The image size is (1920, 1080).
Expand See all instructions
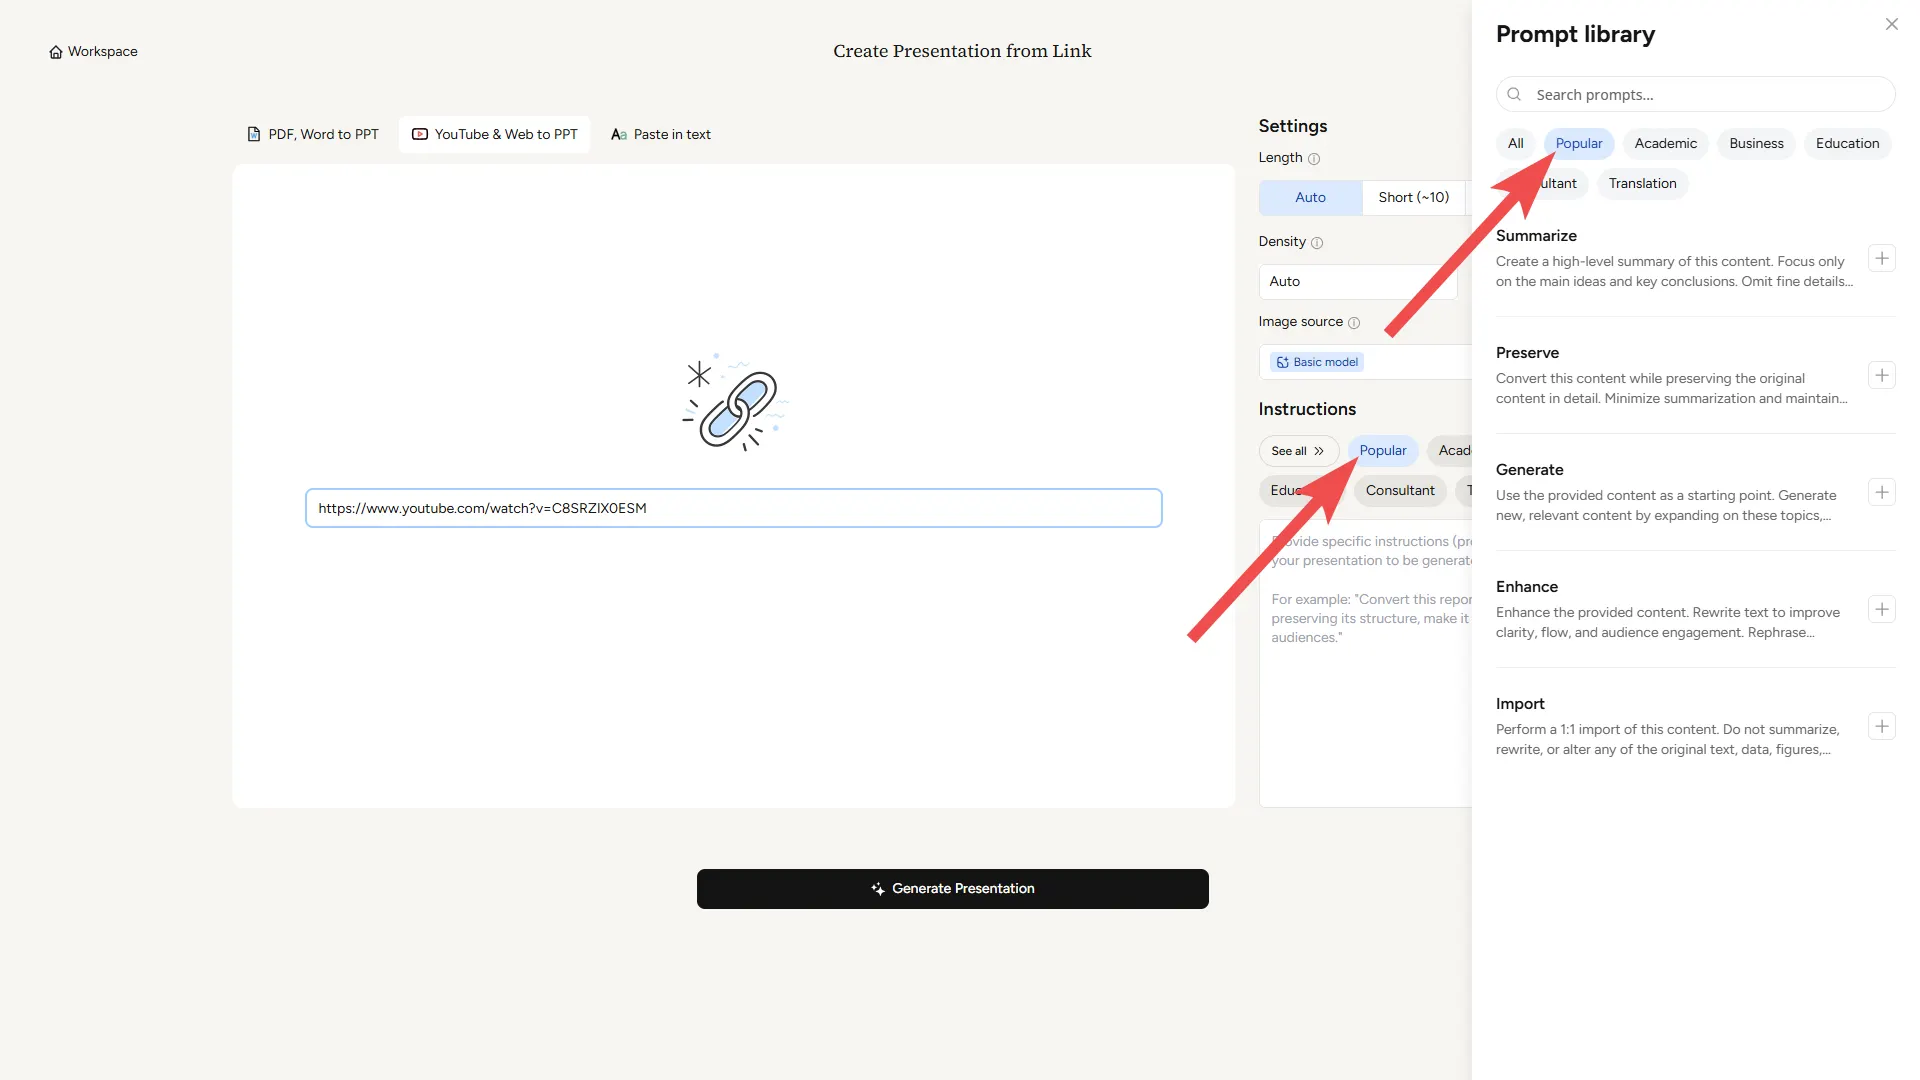tap(1297, 451)
